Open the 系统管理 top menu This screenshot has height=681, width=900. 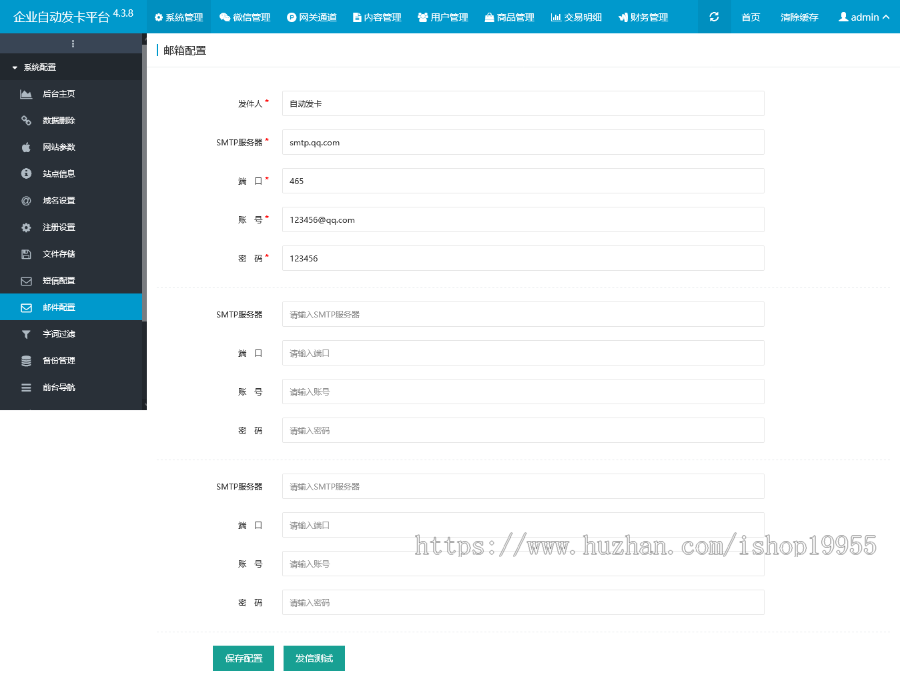point(179,17)
